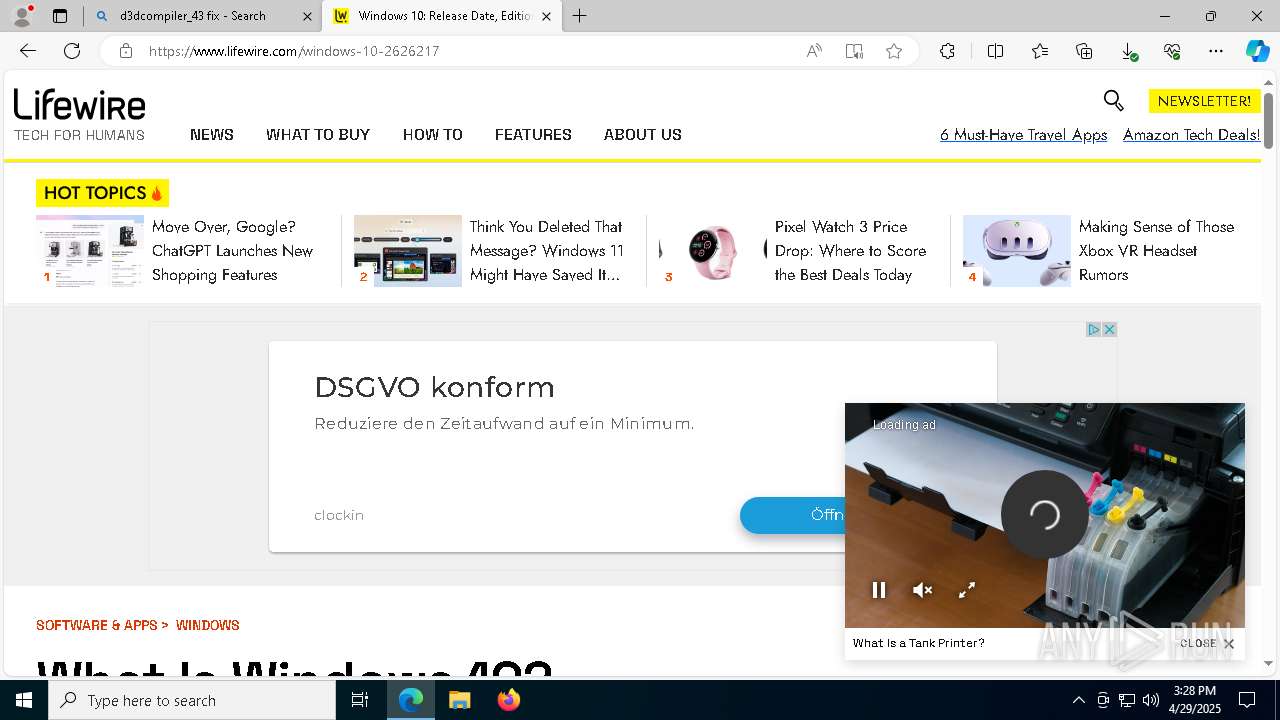Image resolution: width=1280 pixels, height=720 pixels.
Task: Click the taskbar search box
Action: point(192,700)
